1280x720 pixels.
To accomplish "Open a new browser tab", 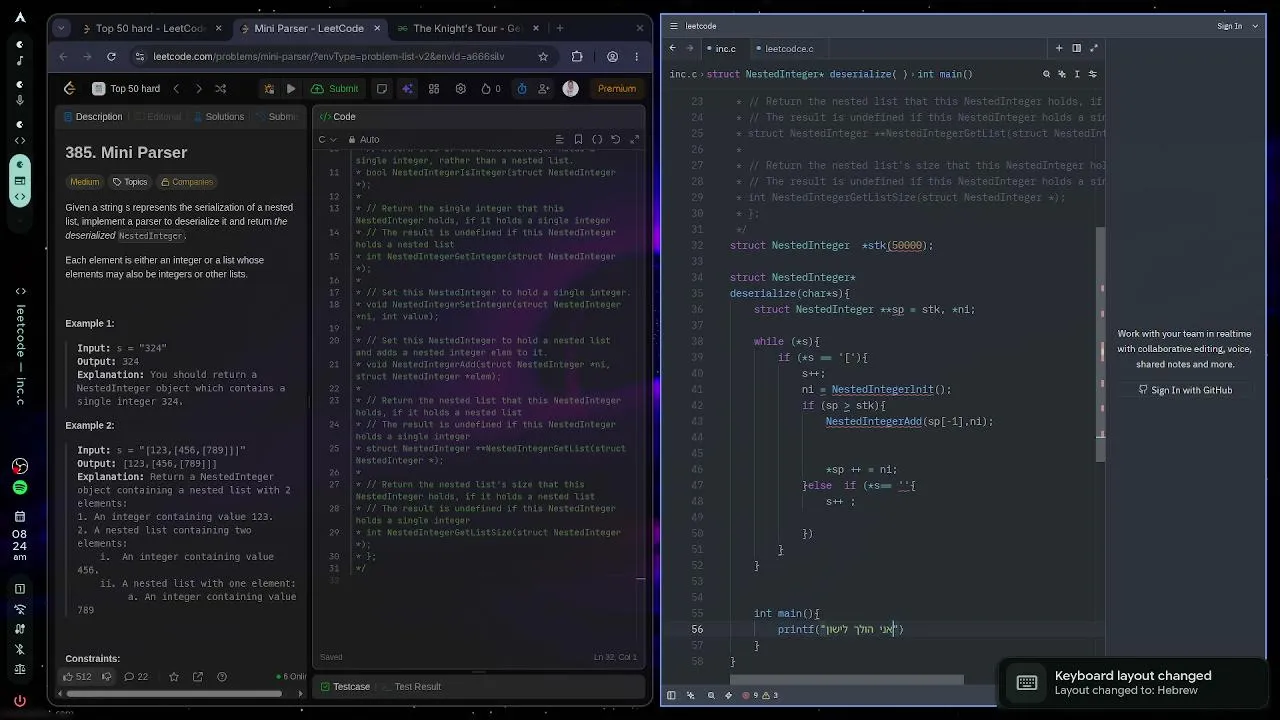I will [x=560, y=28].
